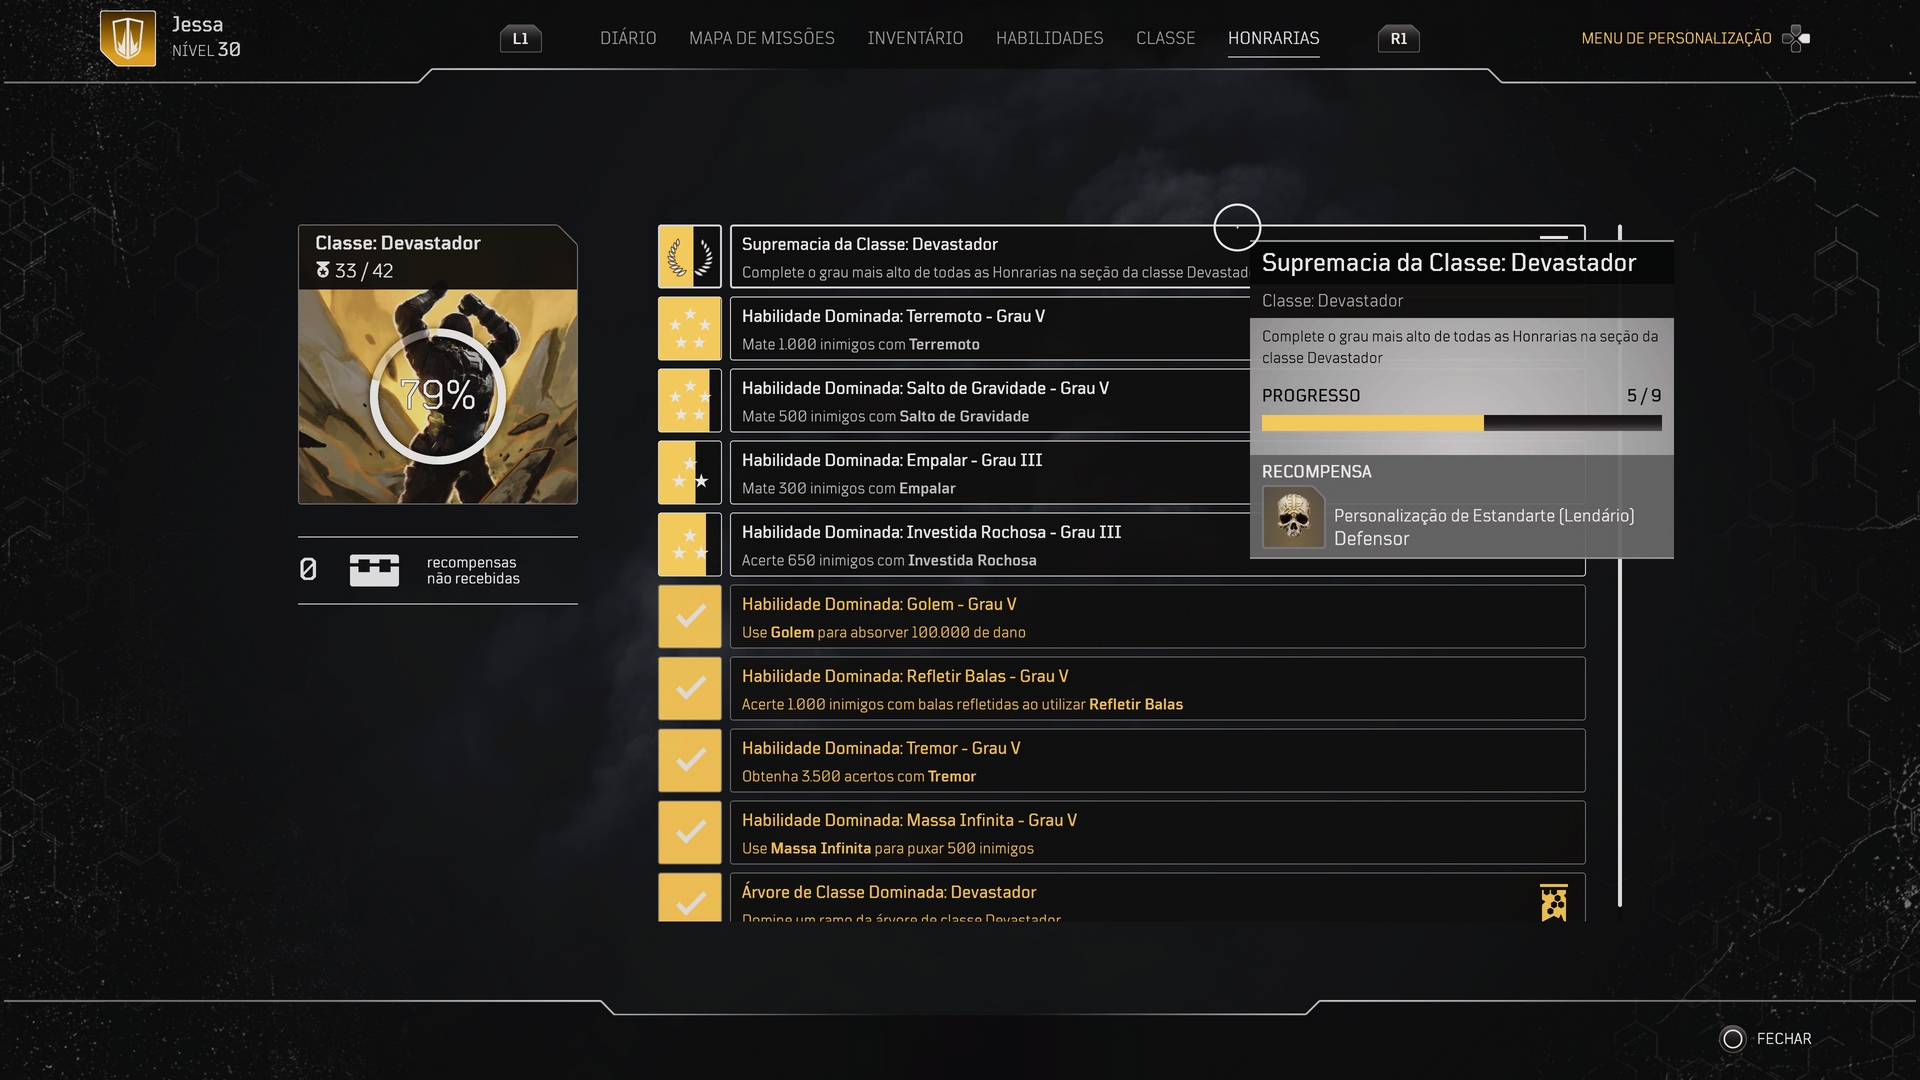Select the Massa Infinita Grau V accolade row
The height and width of the screenshot is (1080, 1920).
[x=1157, y=833]
